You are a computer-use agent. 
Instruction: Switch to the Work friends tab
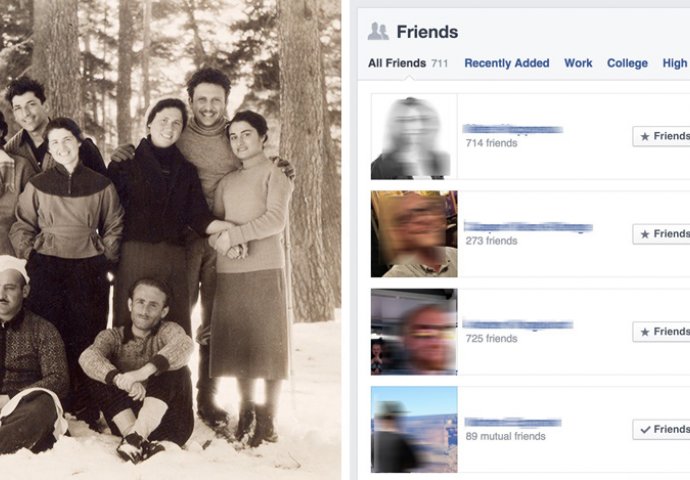pyautogui.click(x=578, y=63)
